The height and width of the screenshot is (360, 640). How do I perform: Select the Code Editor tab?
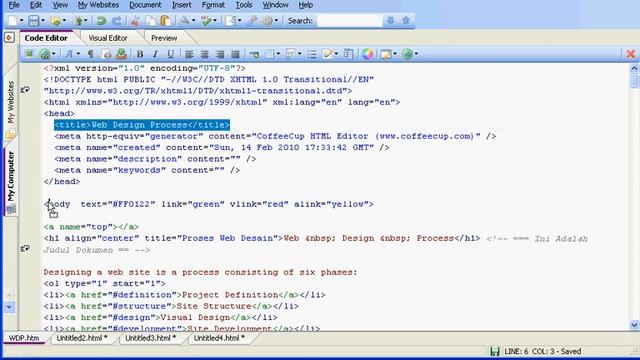pyautogui.click(x=46, y=38)
